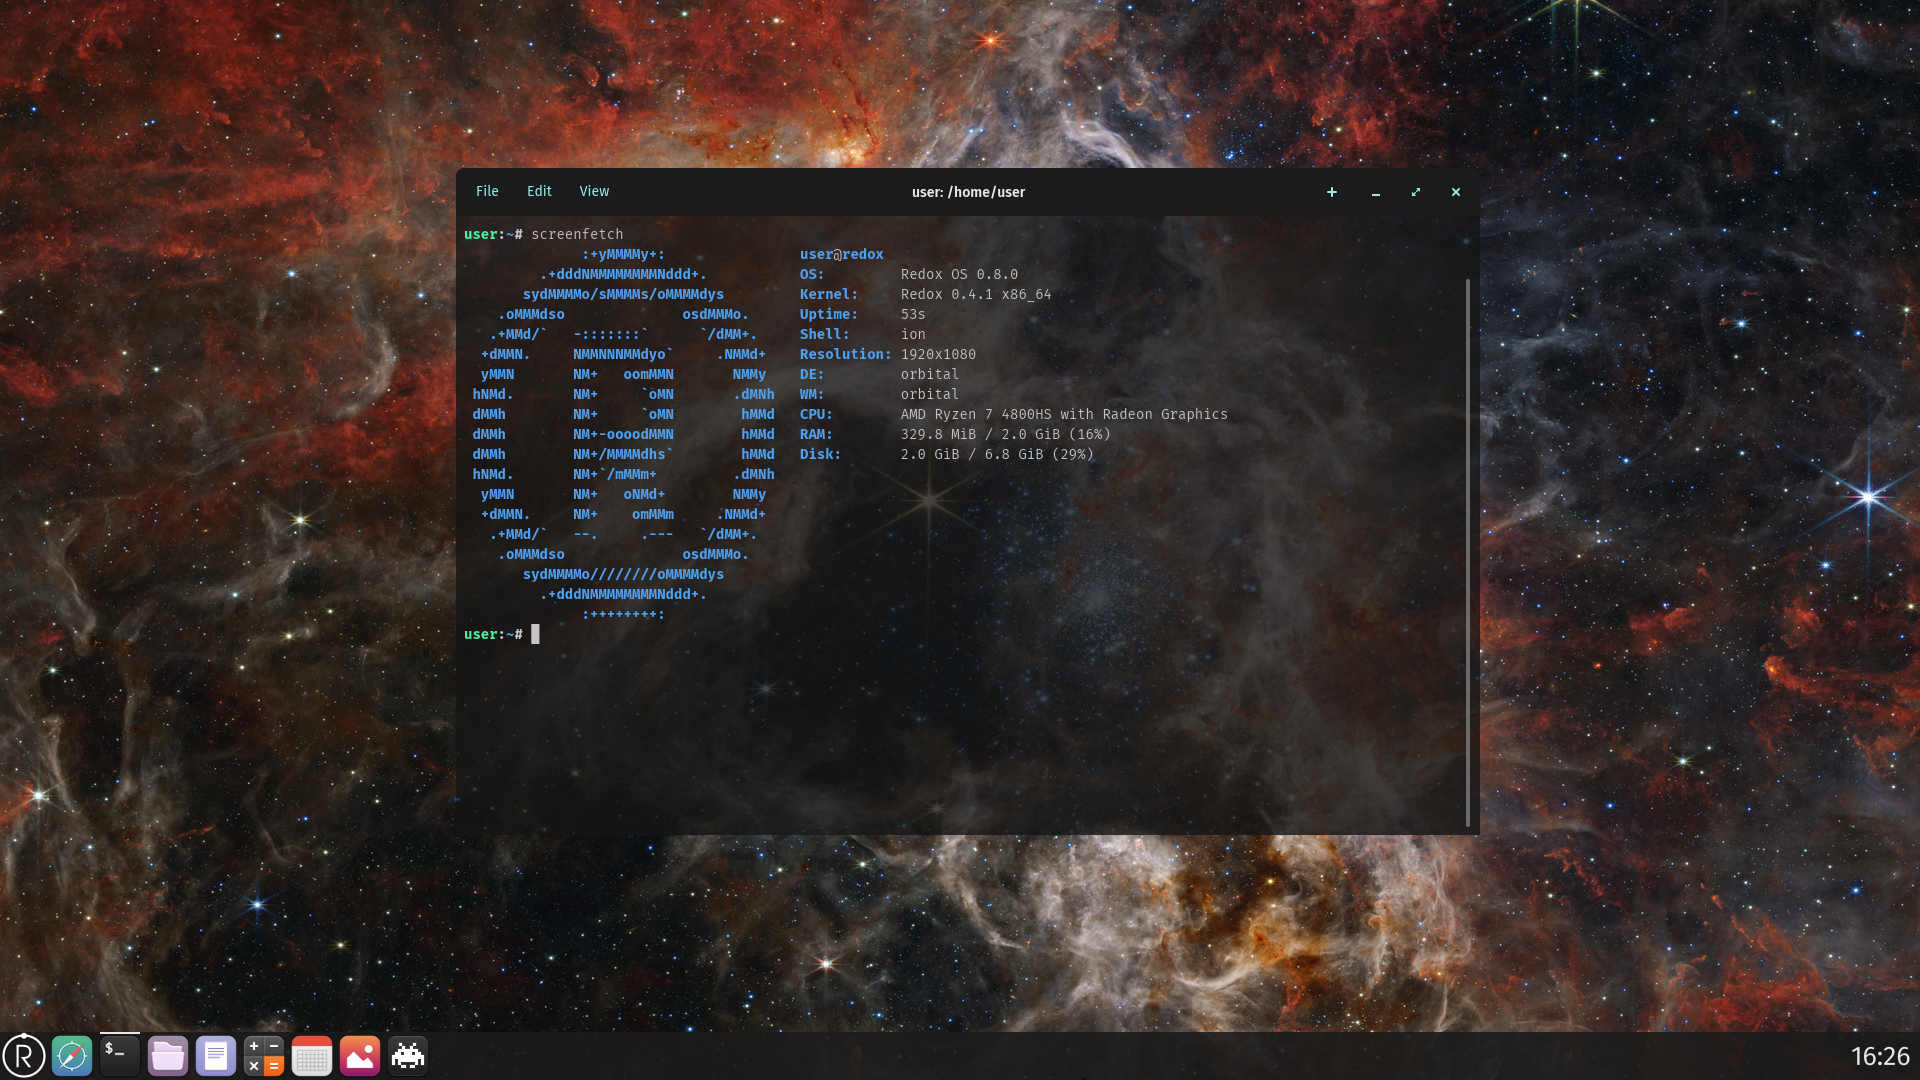Open the File menu
Image resolution: width=1920 pixels, height=1080 pixels.
tap(487, 191)
